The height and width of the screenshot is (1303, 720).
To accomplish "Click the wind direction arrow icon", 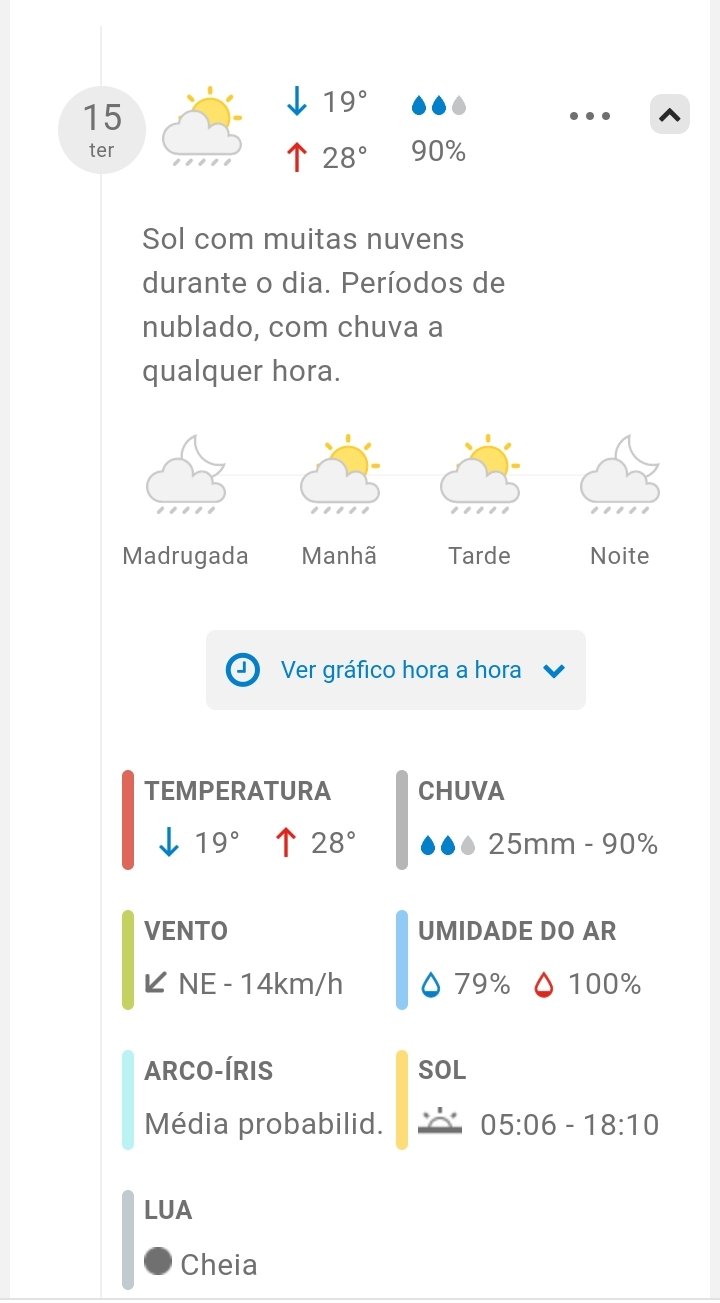I will (156, 983).
